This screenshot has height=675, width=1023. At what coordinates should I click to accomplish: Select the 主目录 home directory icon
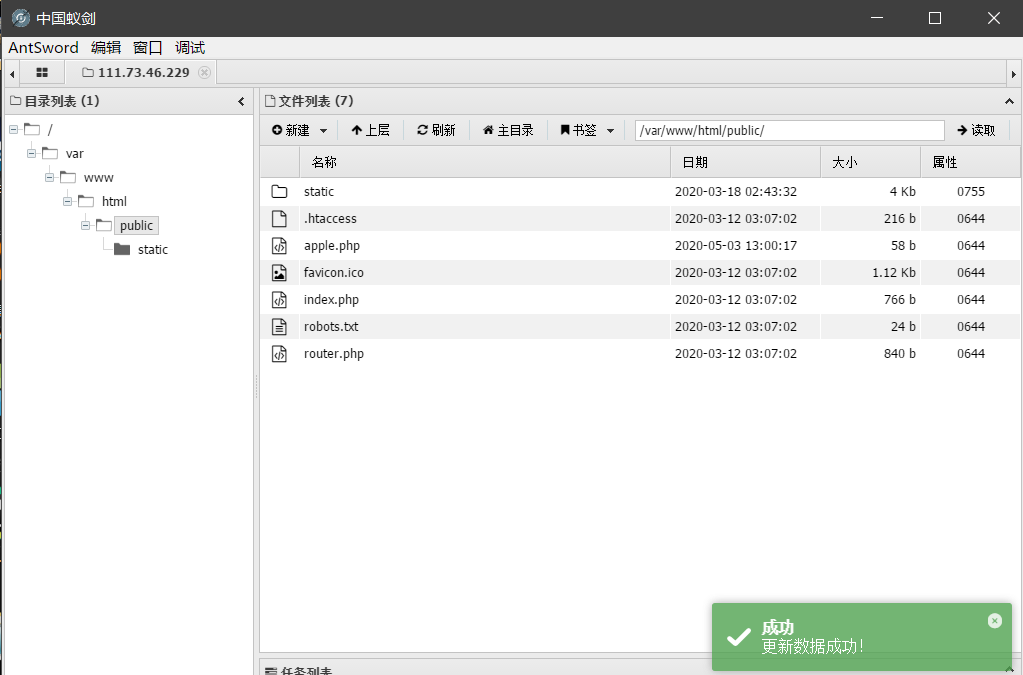488,130
